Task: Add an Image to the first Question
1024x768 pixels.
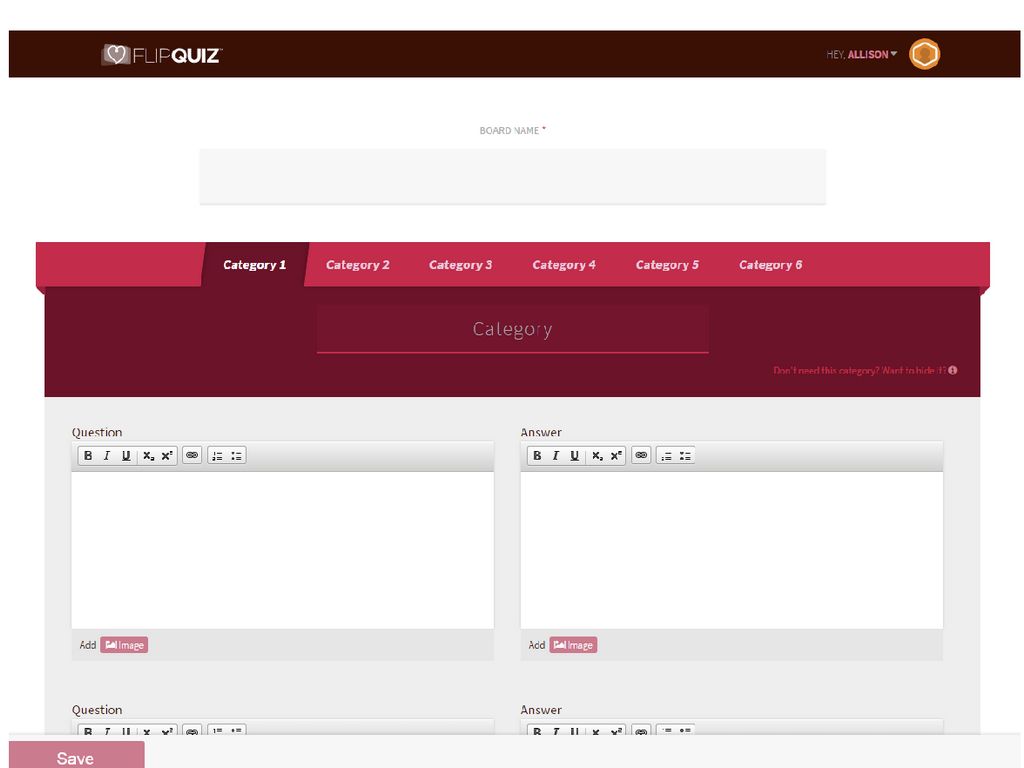Action: (124, 645)
